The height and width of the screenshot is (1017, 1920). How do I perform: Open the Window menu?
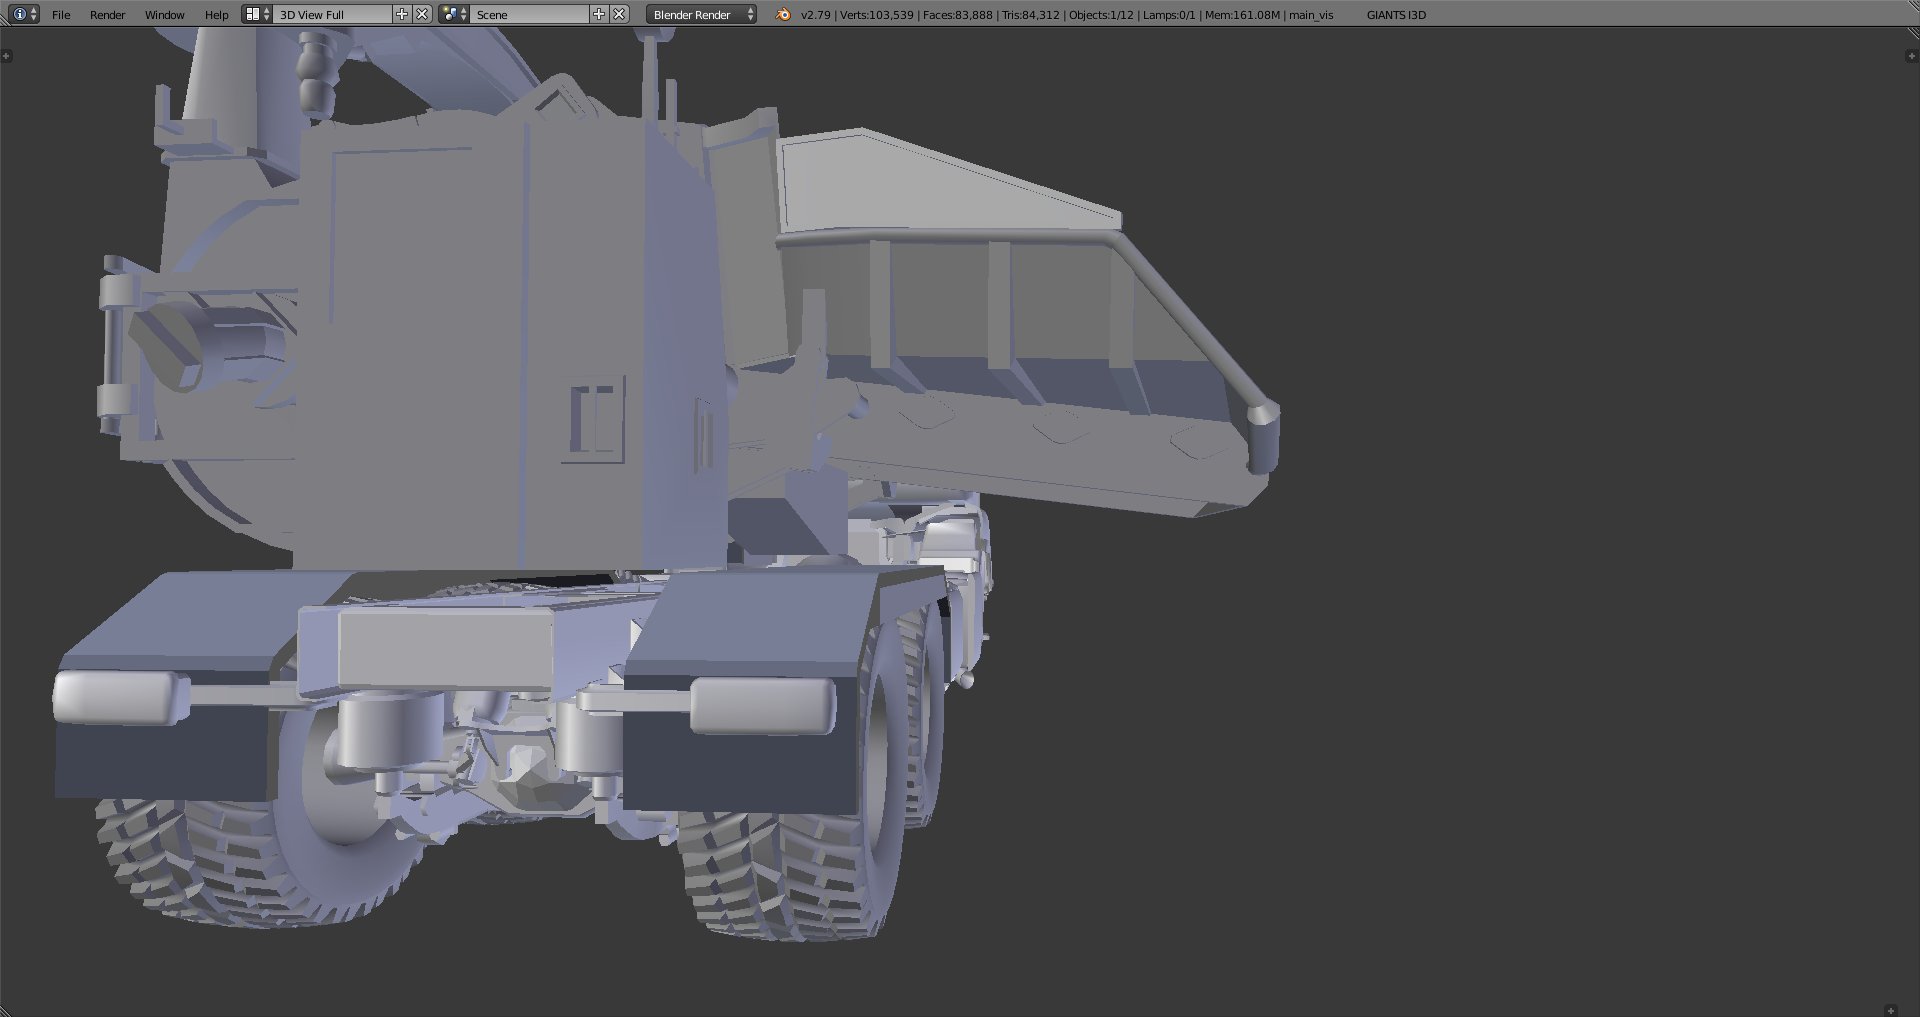coord(164,15)
